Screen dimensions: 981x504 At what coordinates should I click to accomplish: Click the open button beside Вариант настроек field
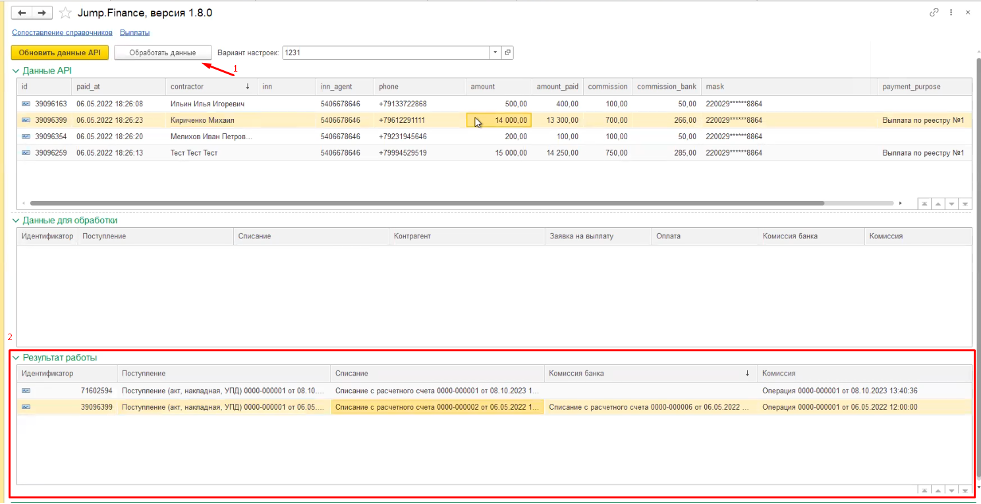tap(508, 52)
